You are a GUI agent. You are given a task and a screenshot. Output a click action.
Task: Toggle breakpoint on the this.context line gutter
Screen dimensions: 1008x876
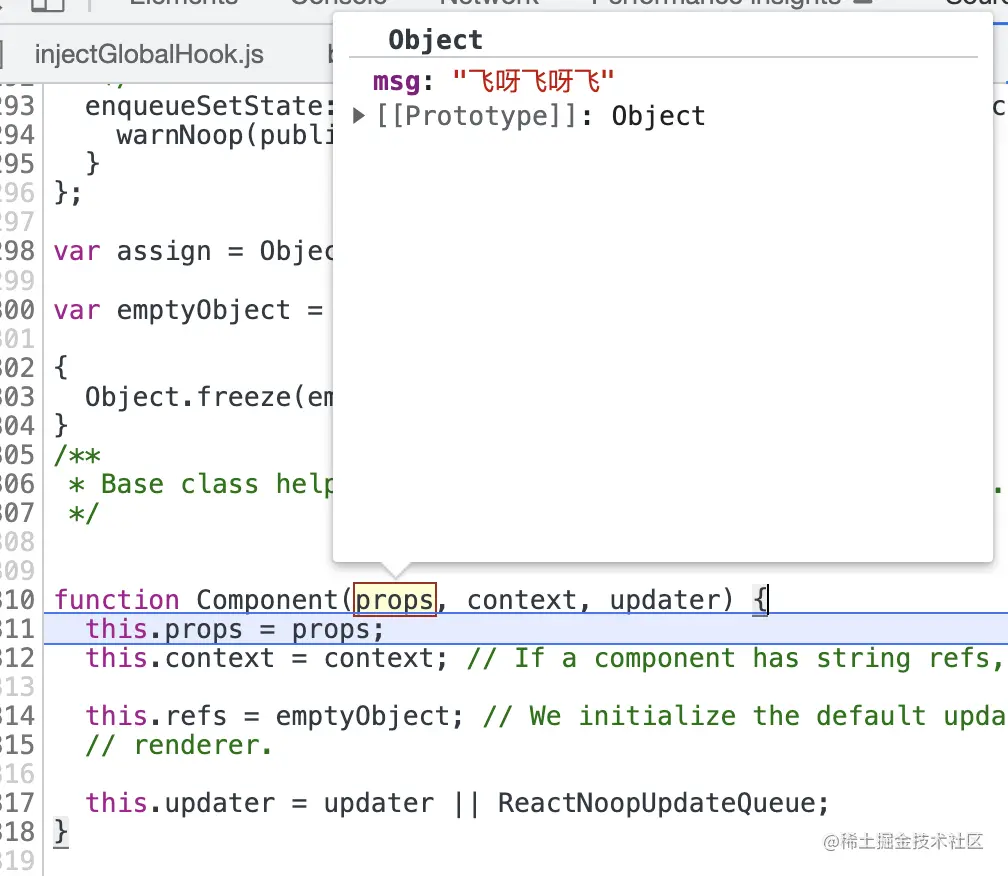click(x=17, y=658)
